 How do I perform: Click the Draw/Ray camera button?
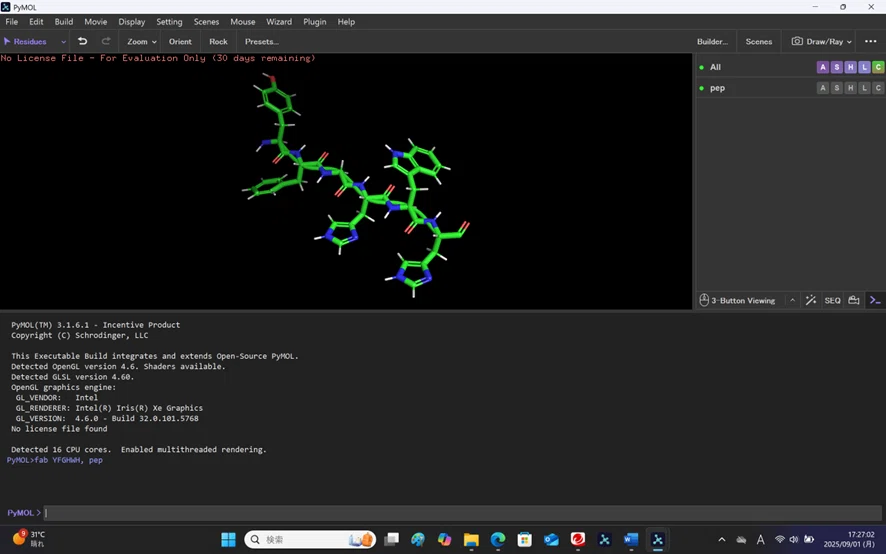click(820, 41)
